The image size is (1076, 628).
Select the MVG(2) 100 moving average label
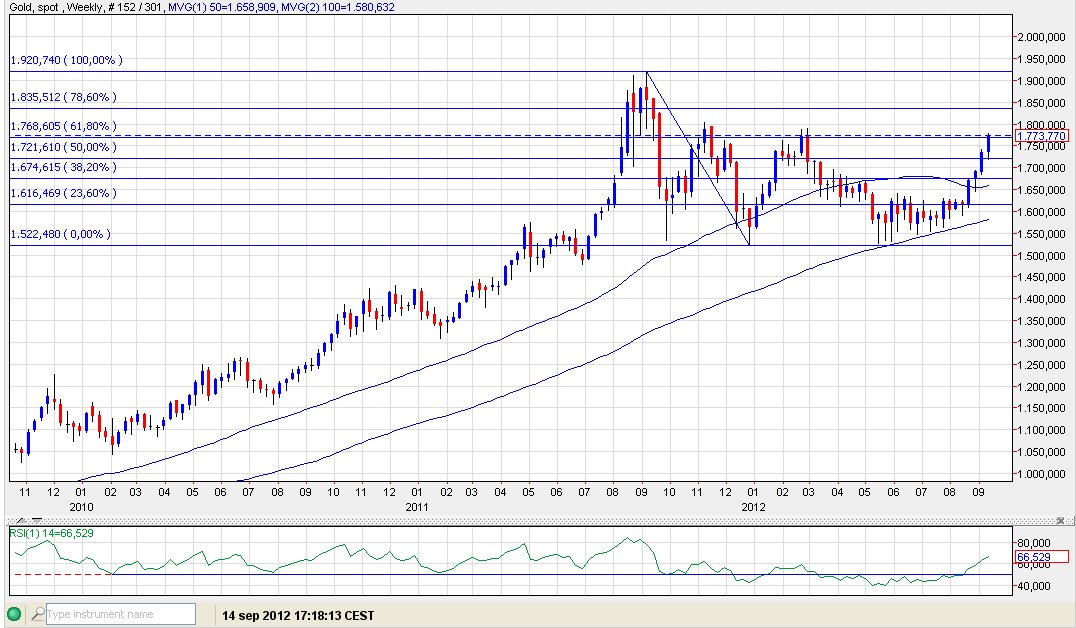tap(338, 7)
